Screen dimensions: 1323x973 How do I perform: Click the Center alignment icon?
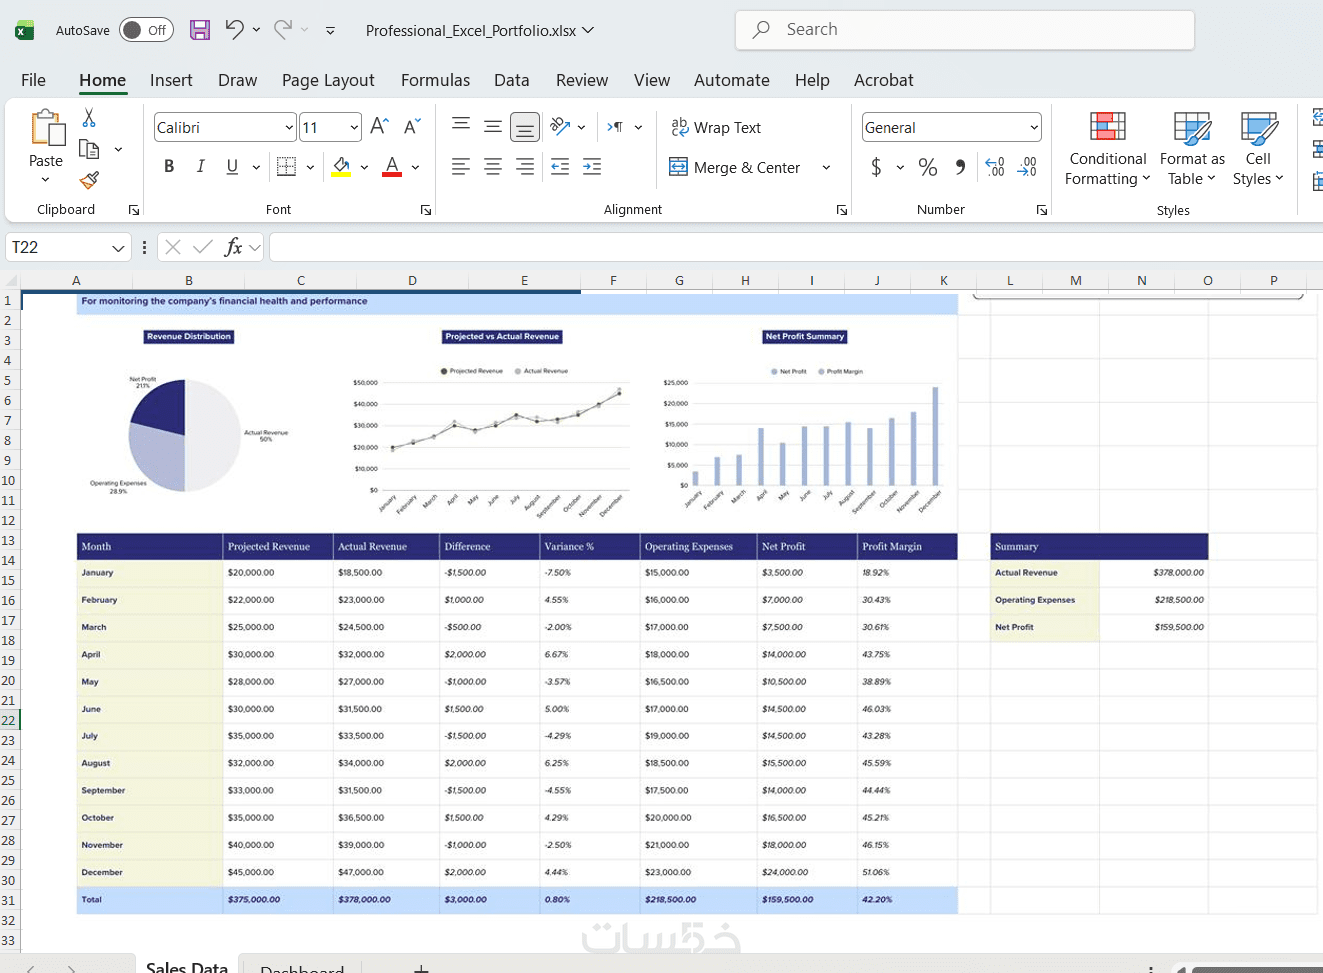(x=493, y=167)
